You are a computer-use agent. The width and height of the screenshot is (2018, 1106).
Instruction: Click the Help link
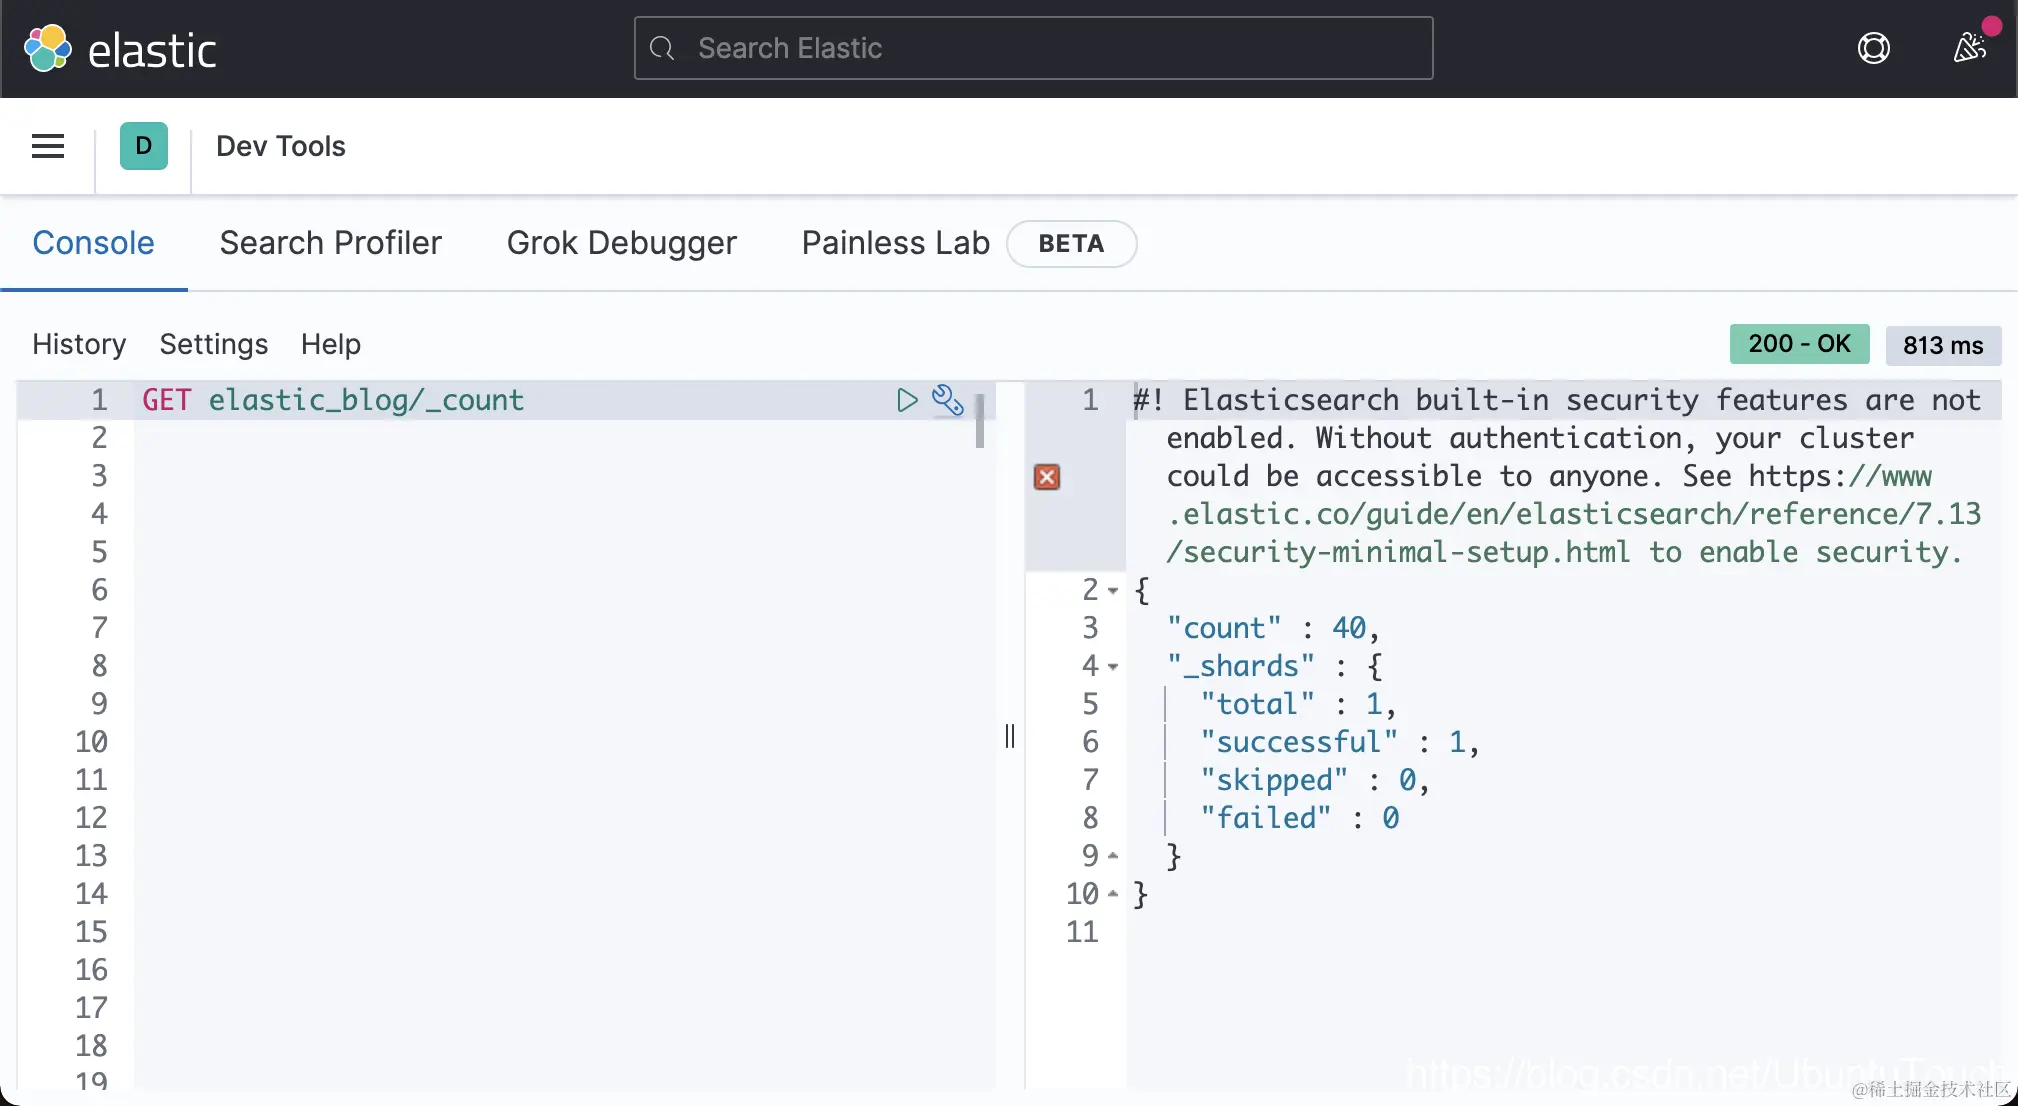(x=330, y=344)
